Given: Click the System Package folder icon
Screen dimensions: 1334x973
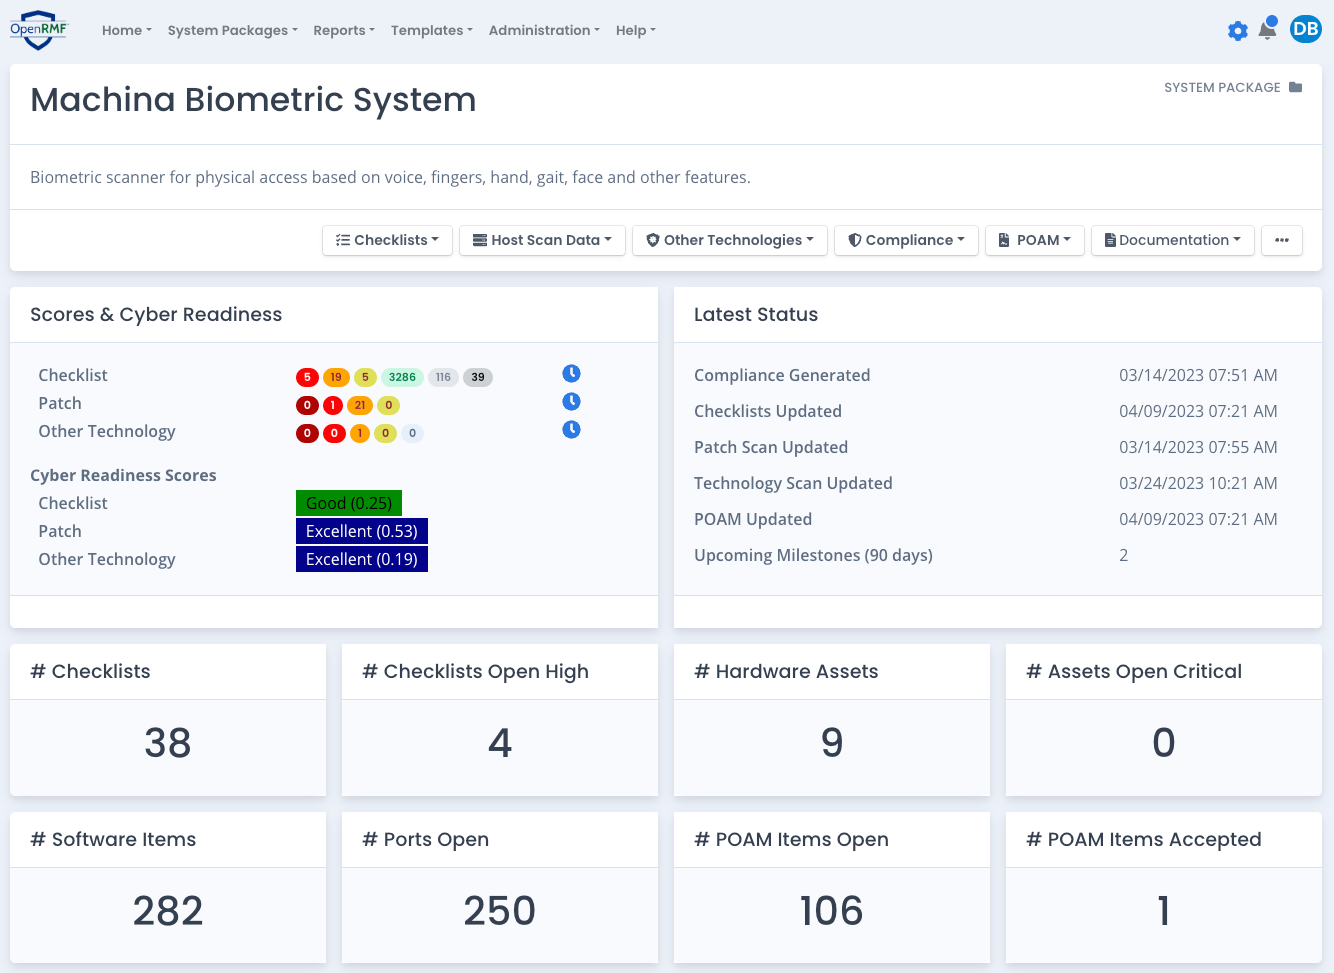Looking at the screenshot, I should 1296,87.
